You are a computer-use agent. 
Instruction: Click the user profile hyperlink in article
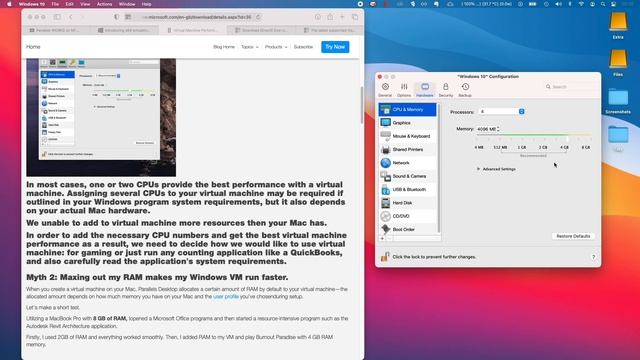[x=226, y=296]
